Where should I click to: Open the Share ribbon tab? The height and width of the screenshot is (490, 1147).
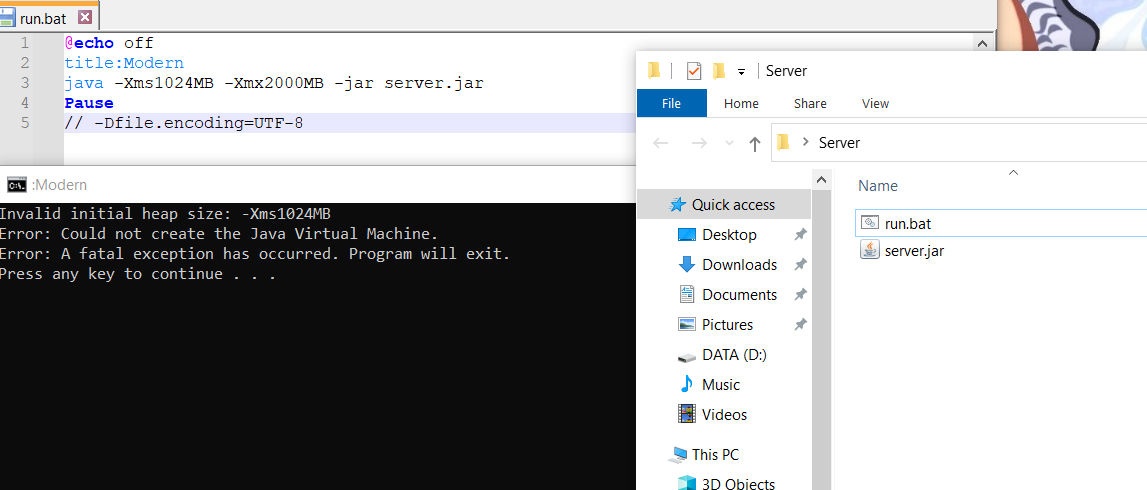point(810,103)
